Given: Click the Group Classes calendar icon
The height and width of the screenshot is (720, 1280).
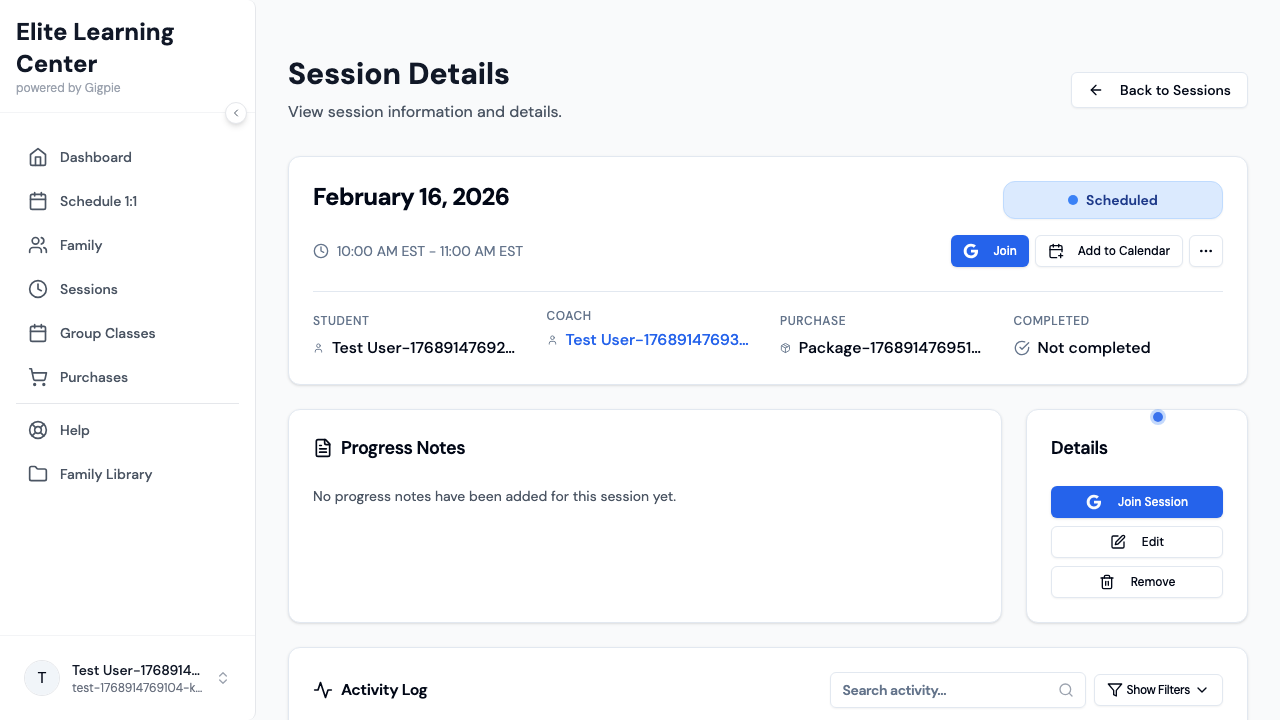Looking at the screenshot, I should [x=38, y=333].
